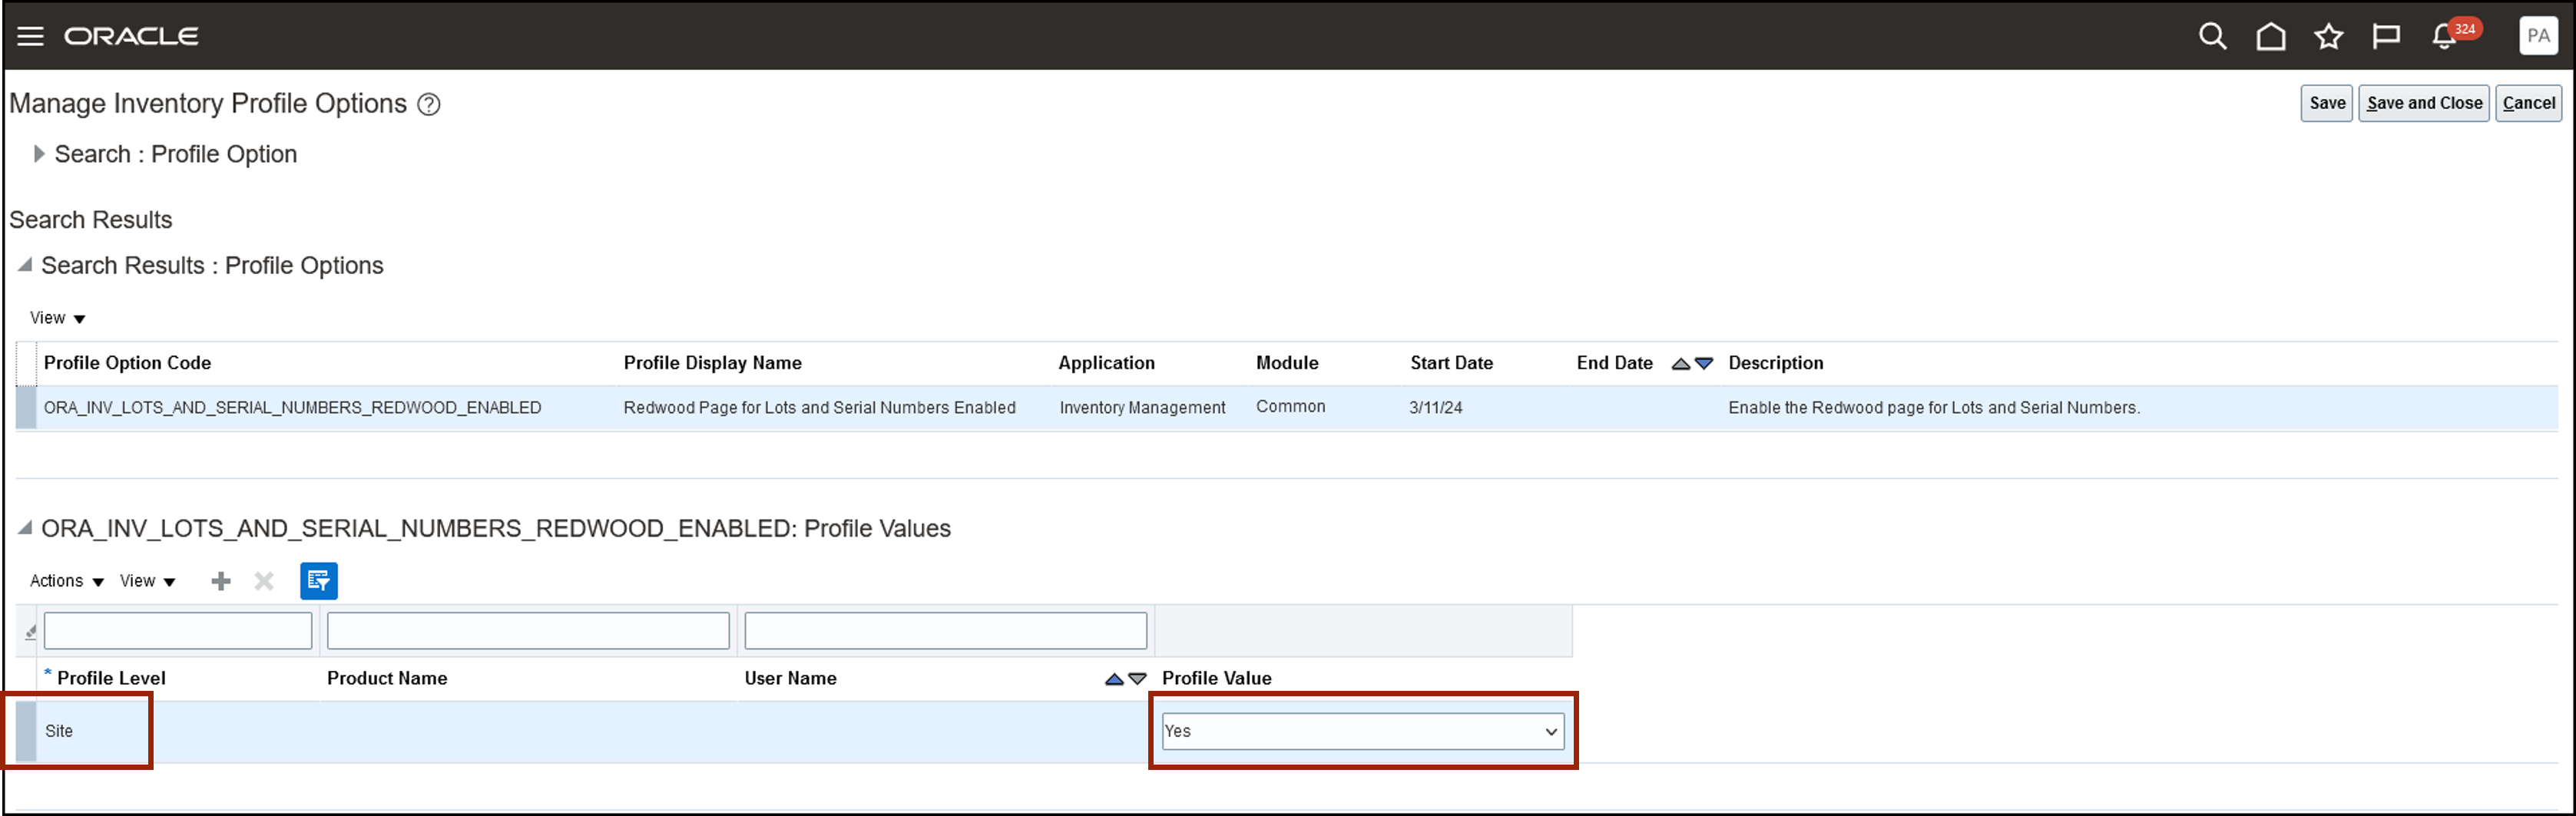2576x816 pixels.
Task: Click the Save button
Action: [2326, 103]
